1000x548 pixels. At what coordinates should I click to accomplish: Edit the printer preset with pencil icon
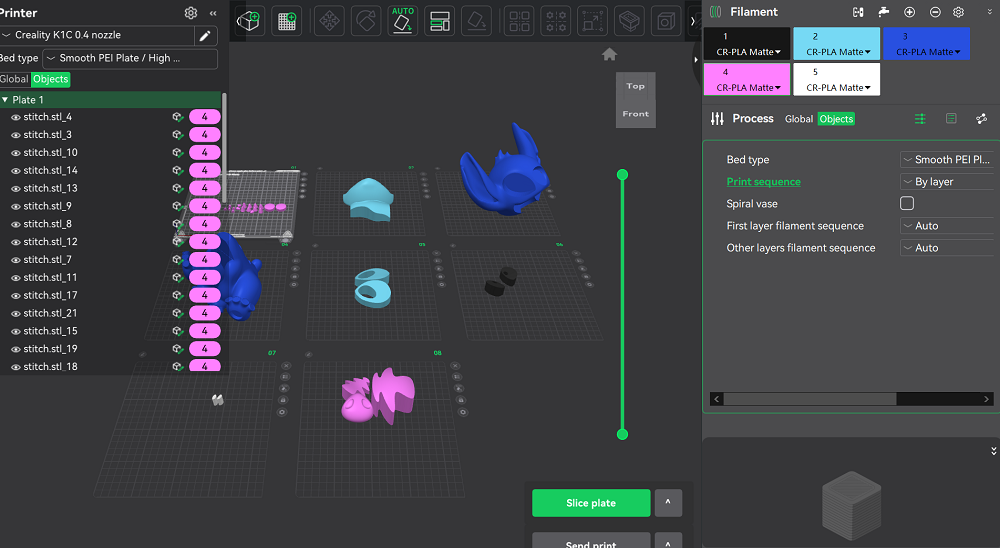pos(205,36)
